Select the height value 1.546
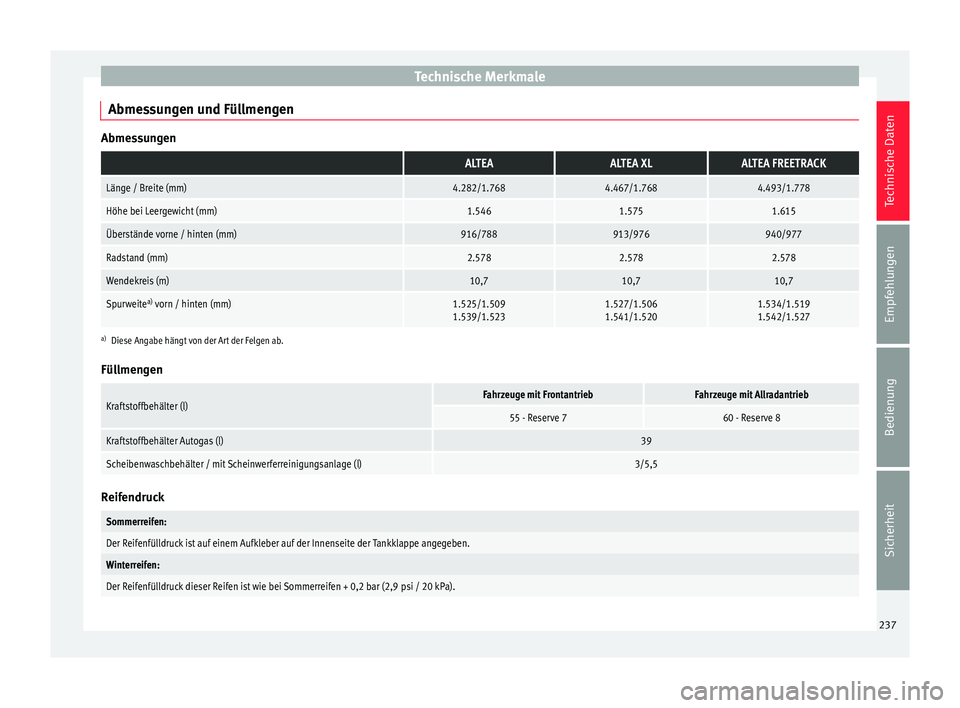The width and height of the screenshot is (960, 708). tap(479, 211)
